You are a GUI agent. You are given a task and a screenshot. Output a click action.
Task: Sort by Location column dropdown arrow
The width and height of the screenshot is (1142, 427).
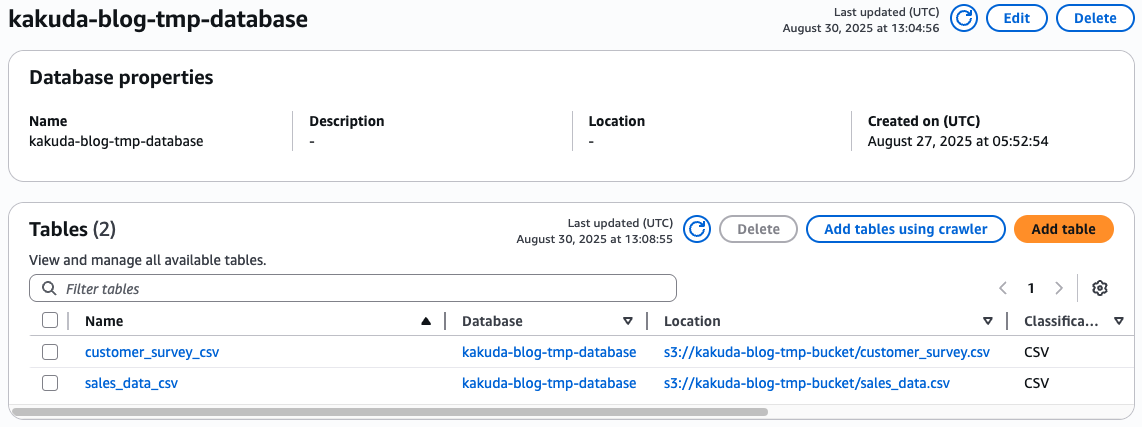click(x=988, y=321)
